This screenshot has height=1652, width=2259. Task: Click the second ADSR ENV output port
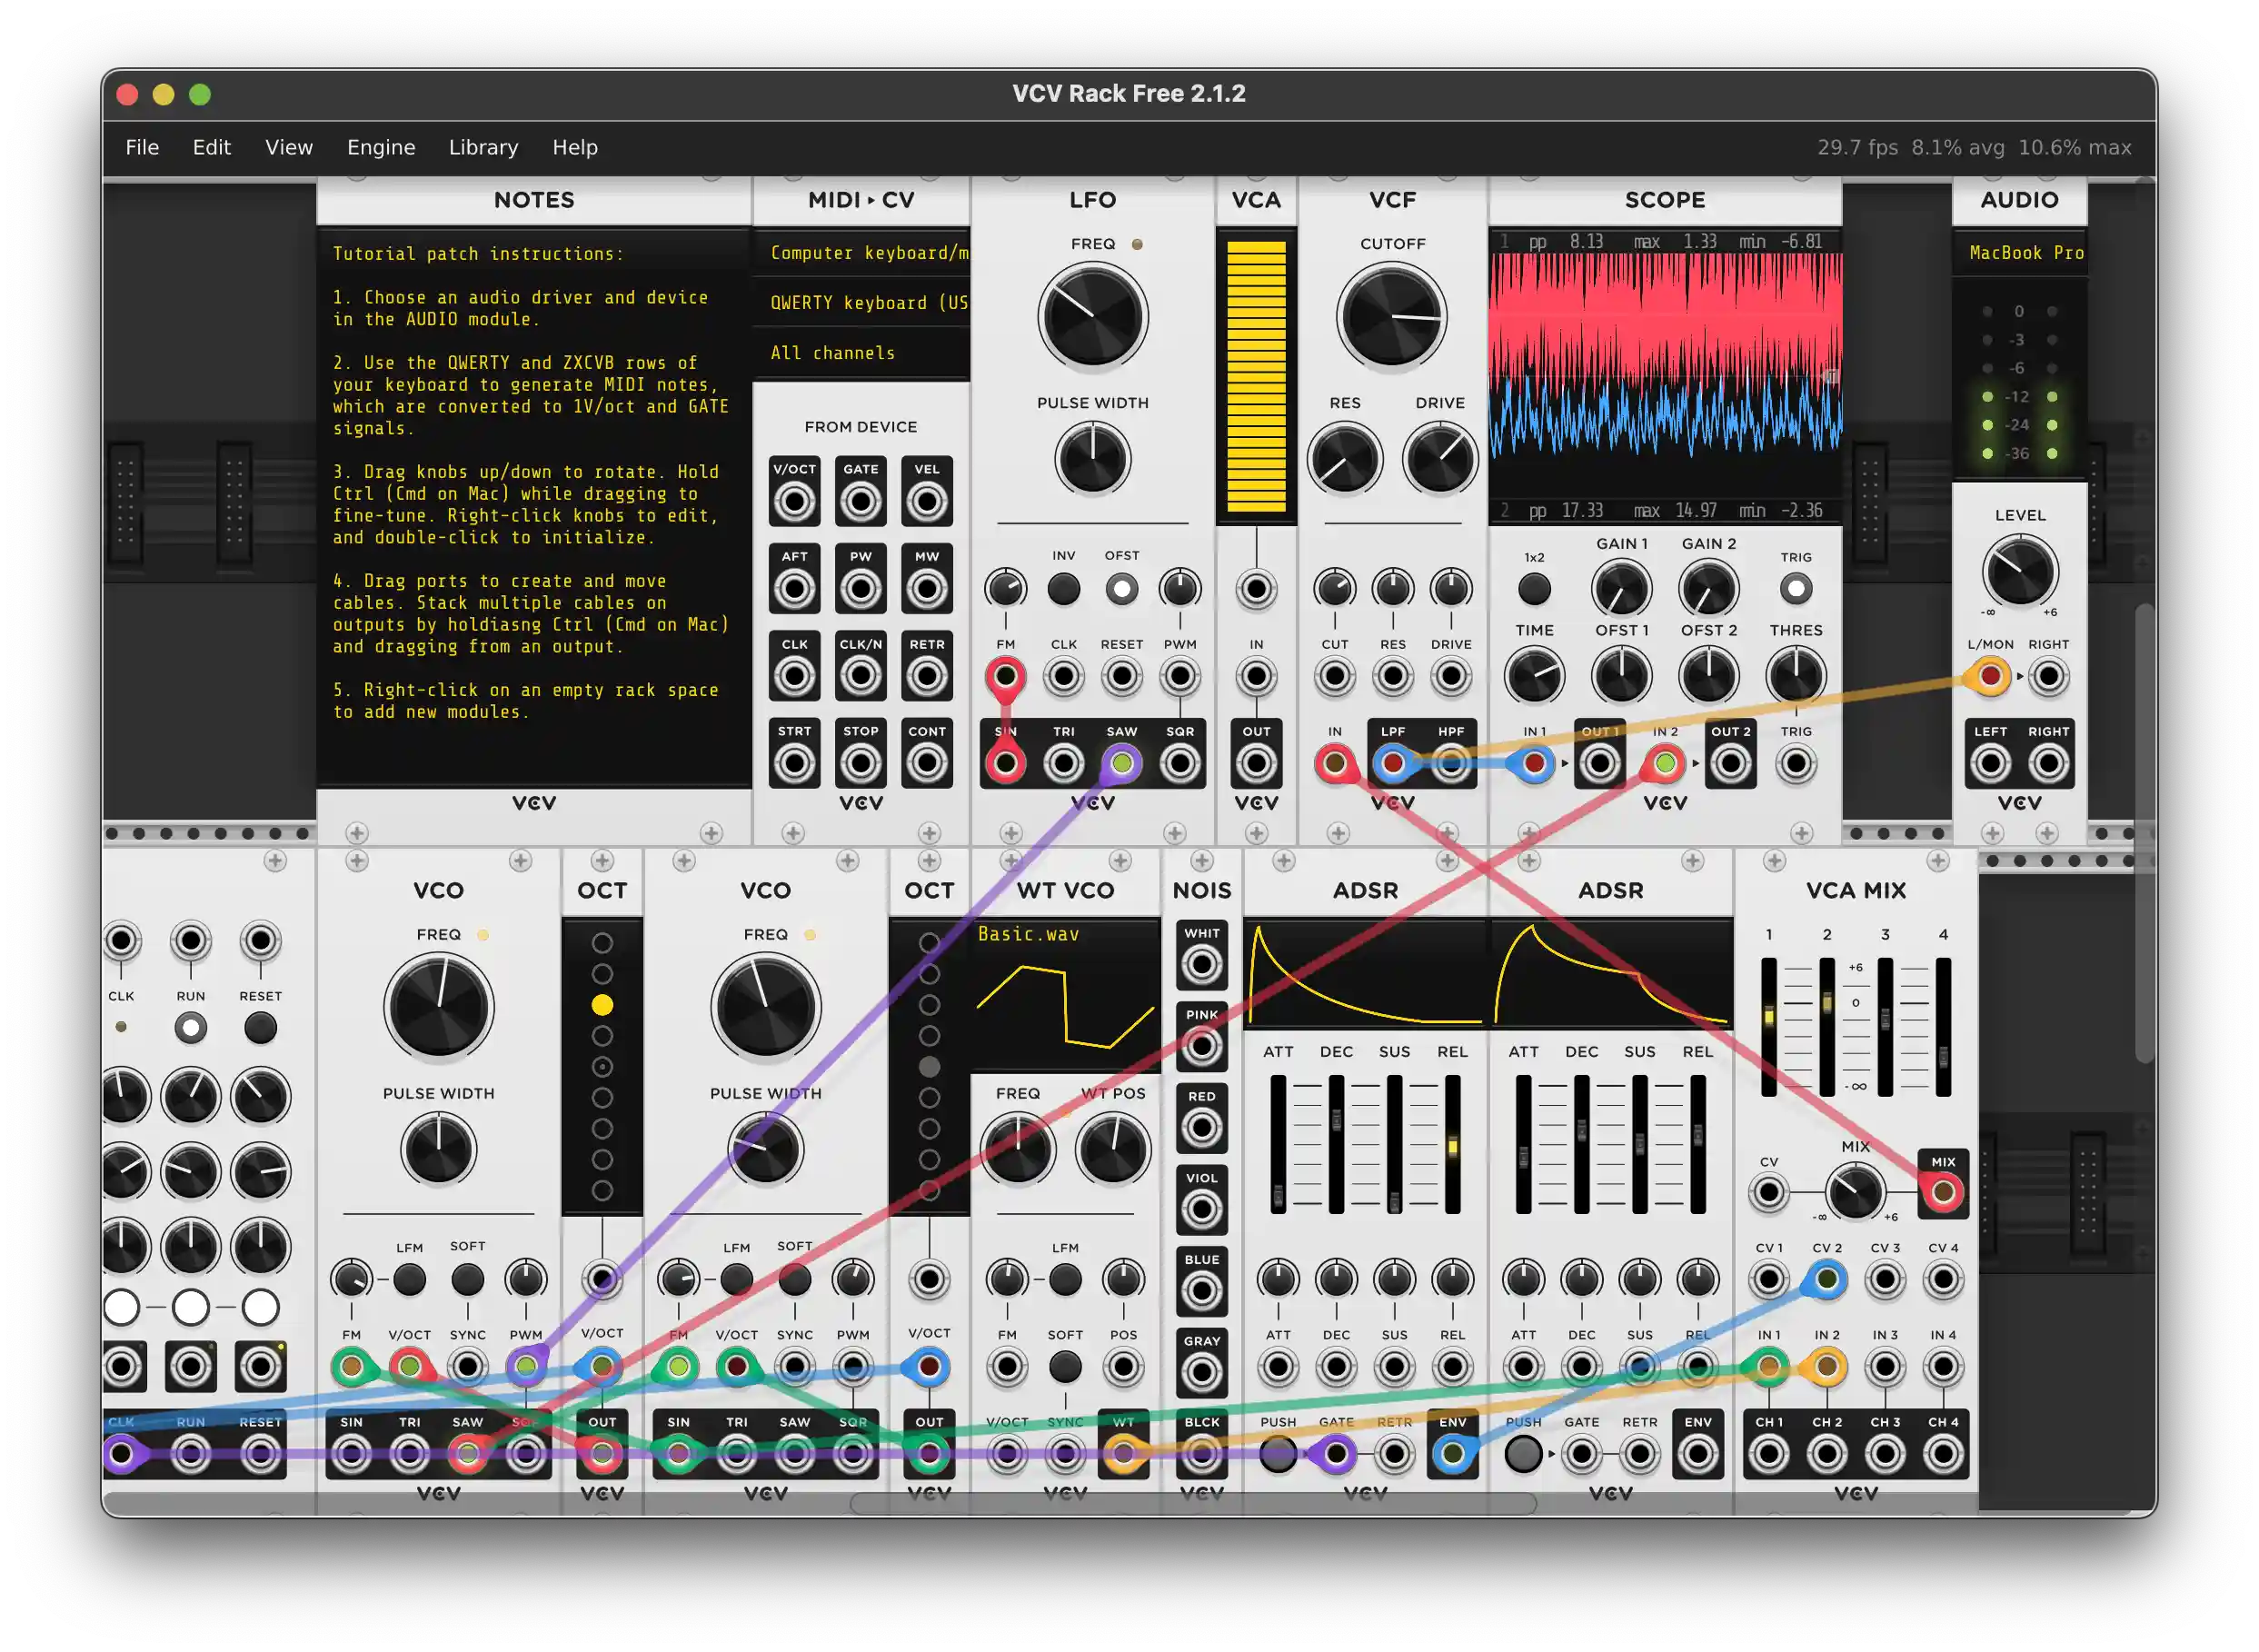point(1697,1454)
